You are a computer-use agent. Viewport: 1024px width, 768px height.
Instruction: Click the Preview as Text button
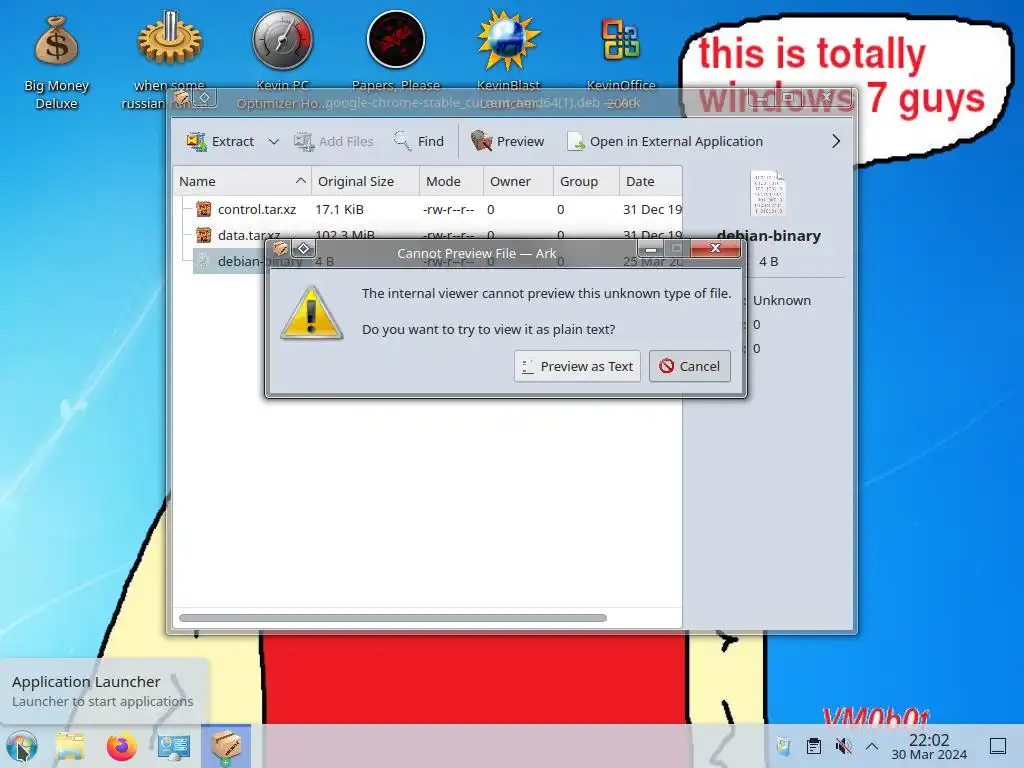point(577,366)
